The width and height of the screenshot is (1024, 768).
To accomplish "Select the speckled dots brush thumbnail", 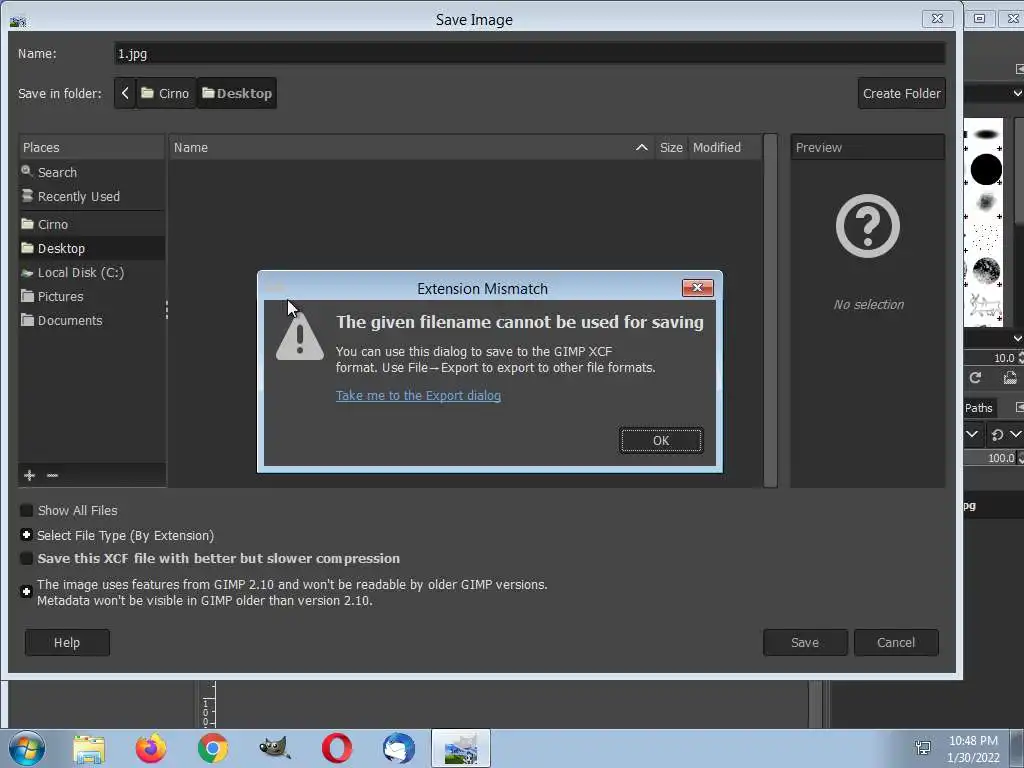I will pos(986,236).
